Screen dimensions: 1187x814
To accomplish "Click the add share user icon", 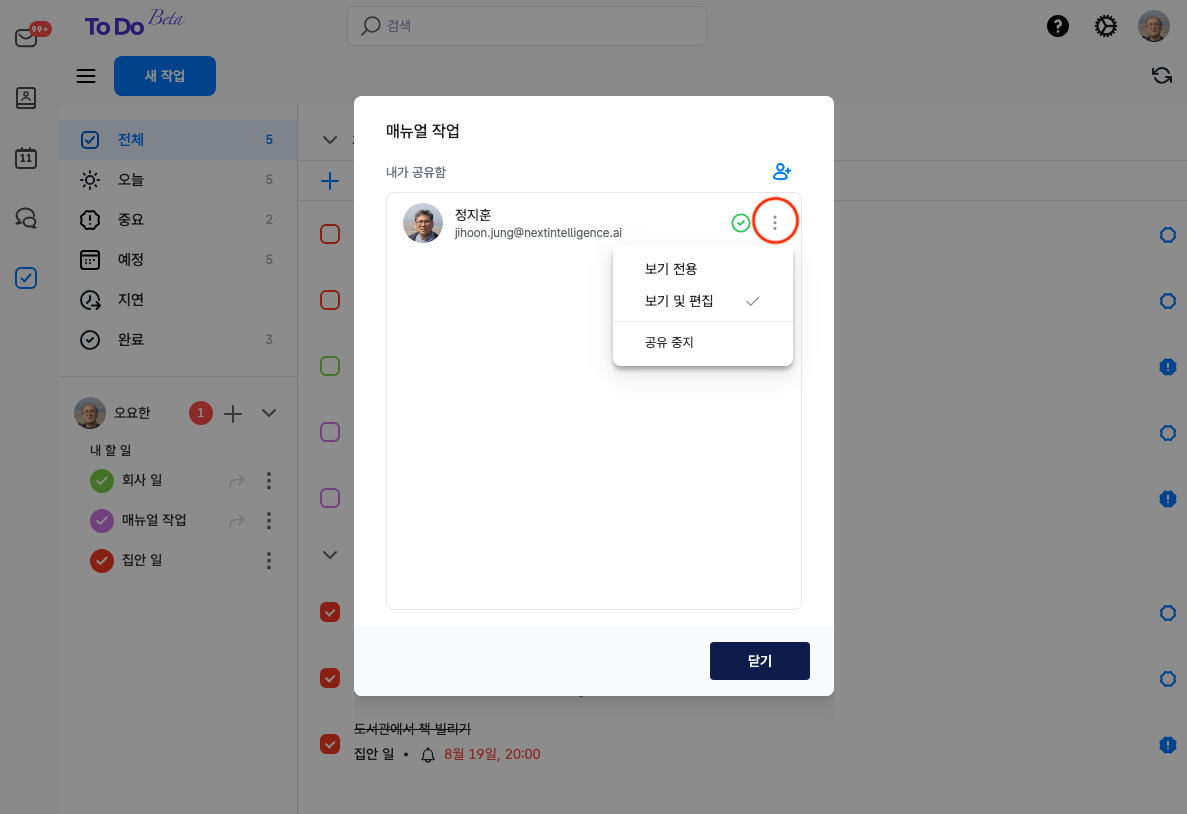I will 782,172.
